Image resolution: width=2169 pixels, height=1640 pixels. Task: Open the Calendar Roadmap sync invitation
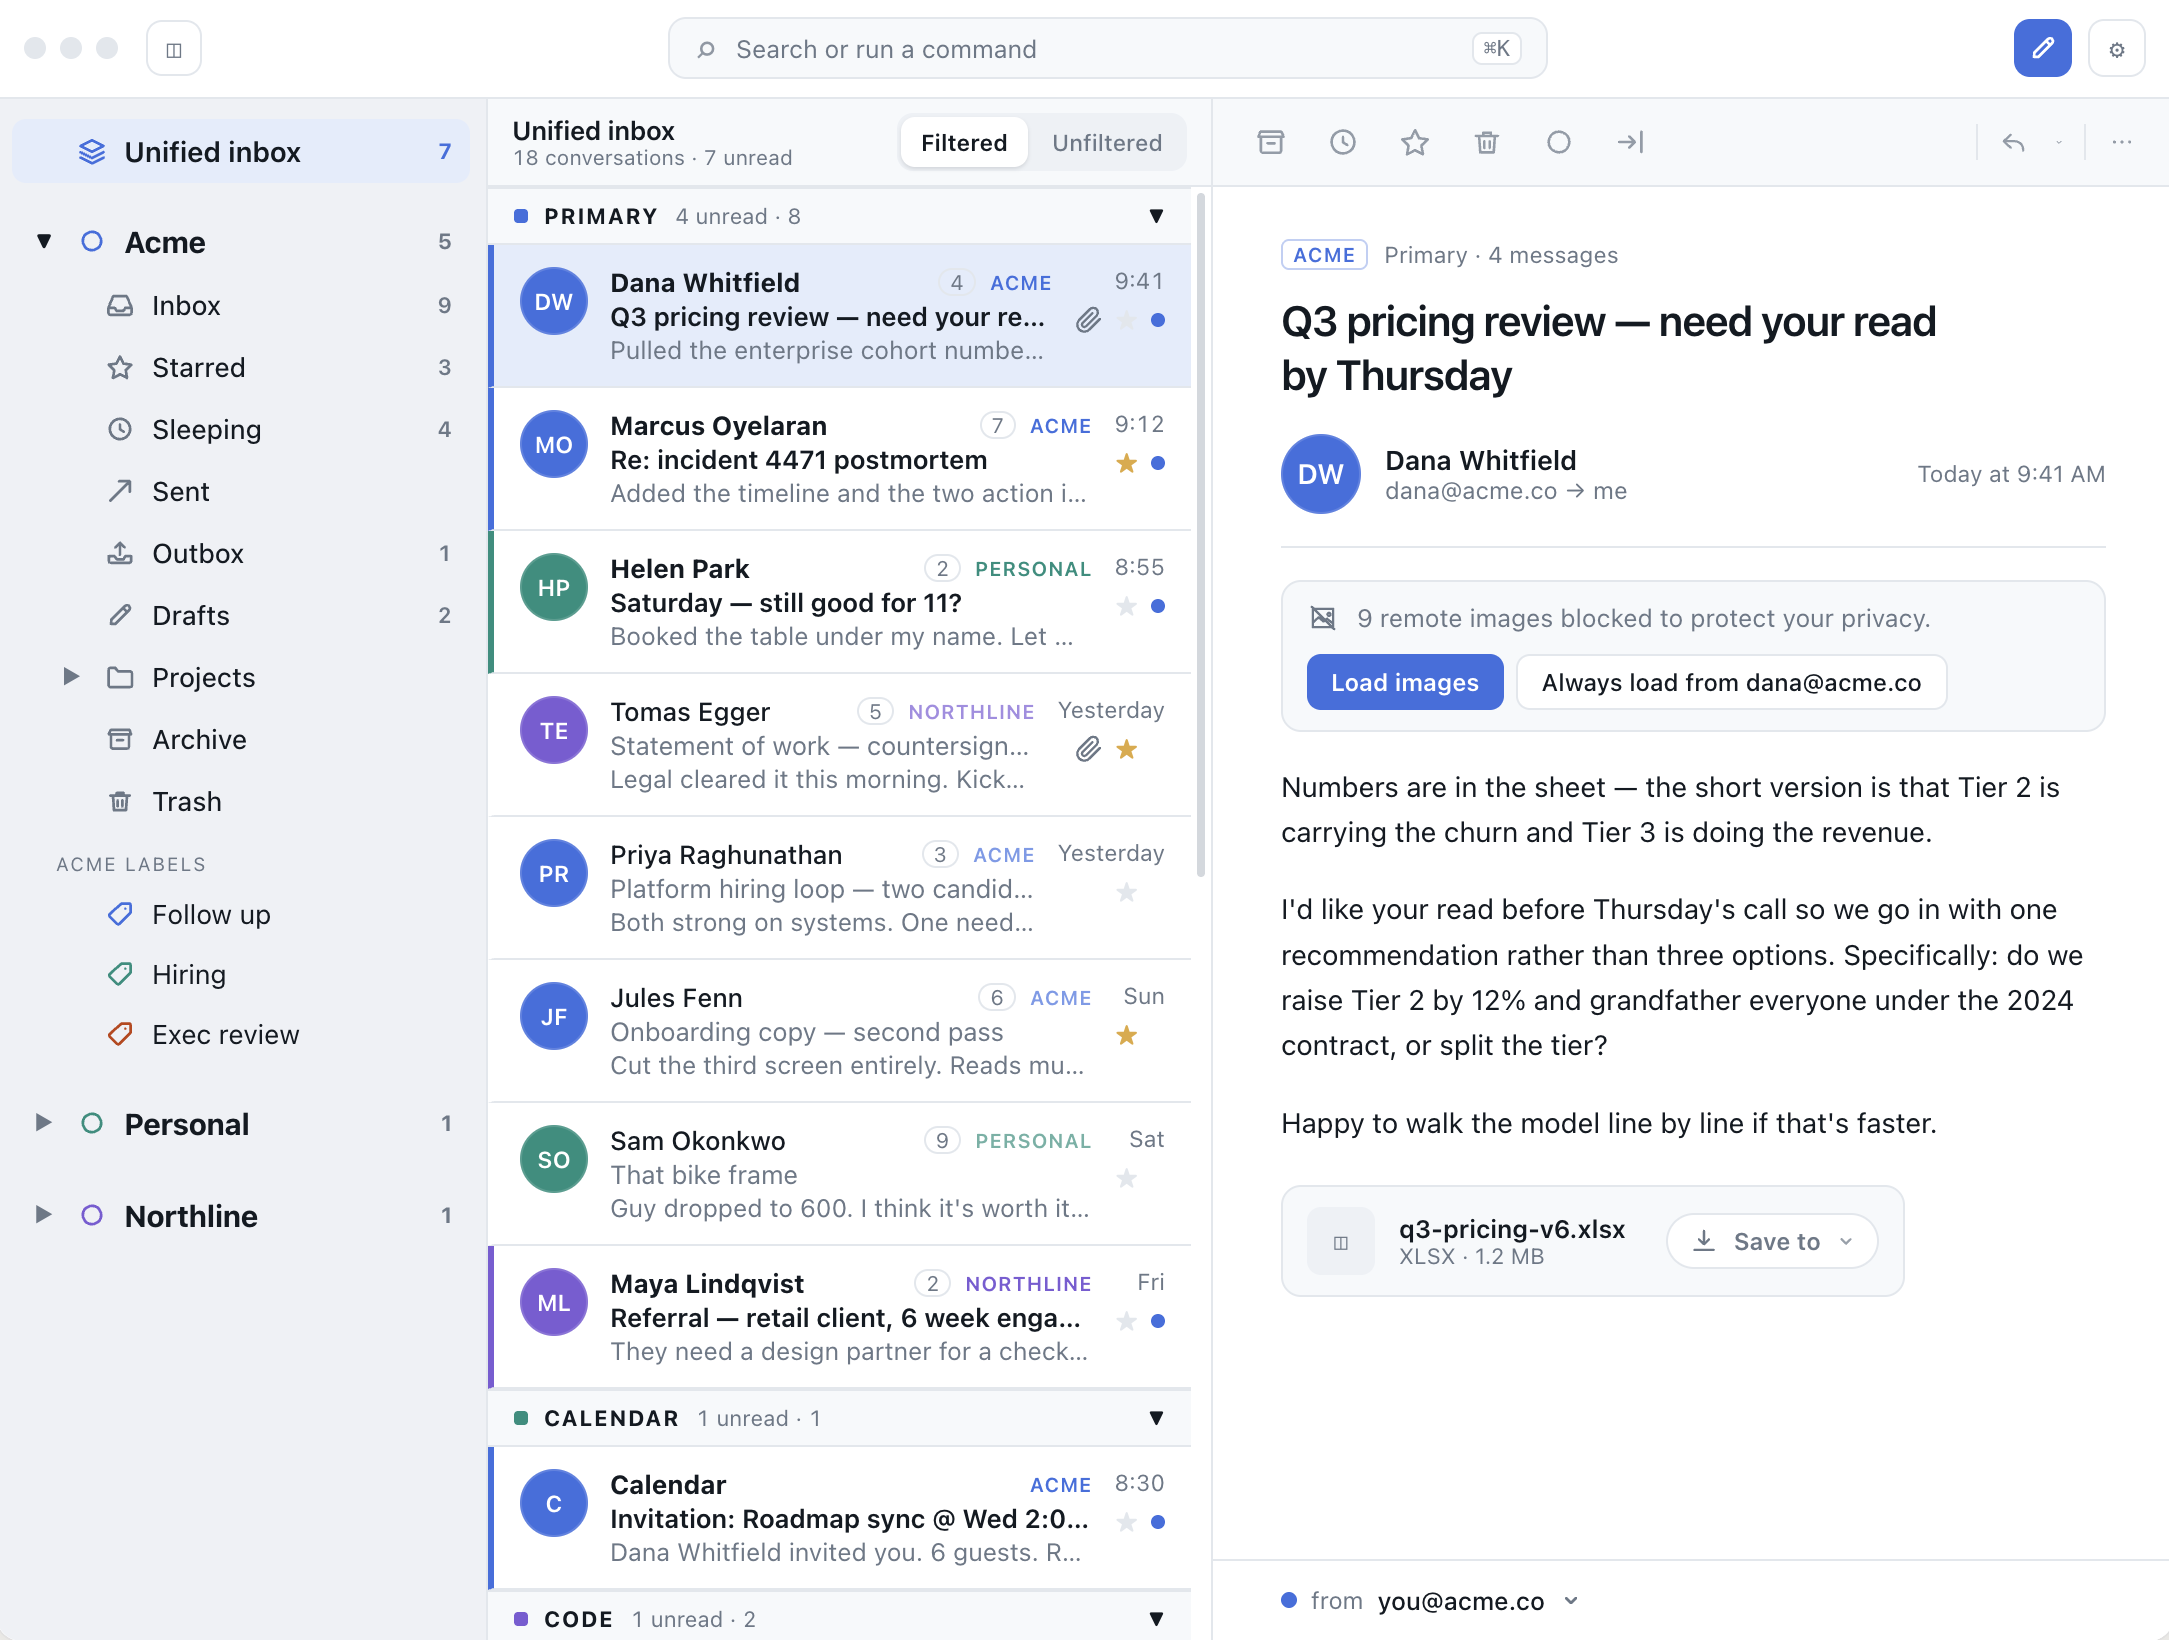840,1518
